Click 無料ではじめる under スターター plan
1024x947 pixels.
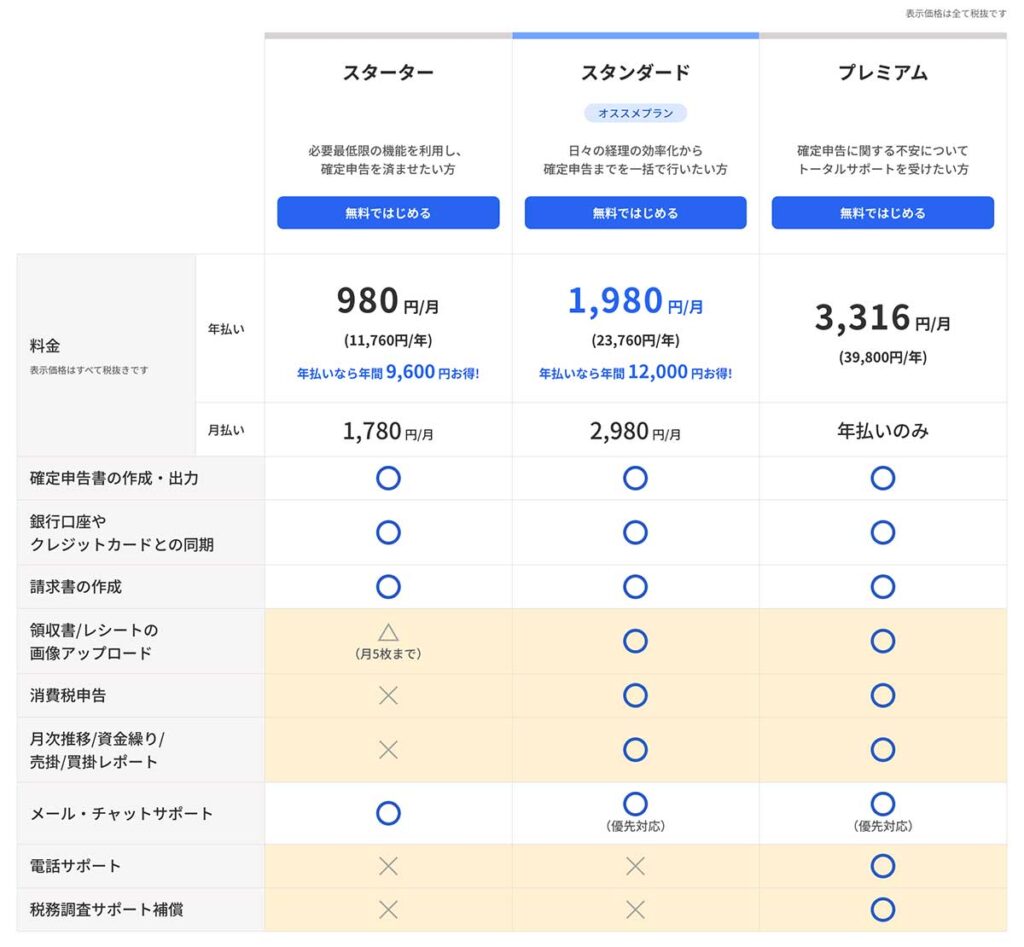click(388, 213)
